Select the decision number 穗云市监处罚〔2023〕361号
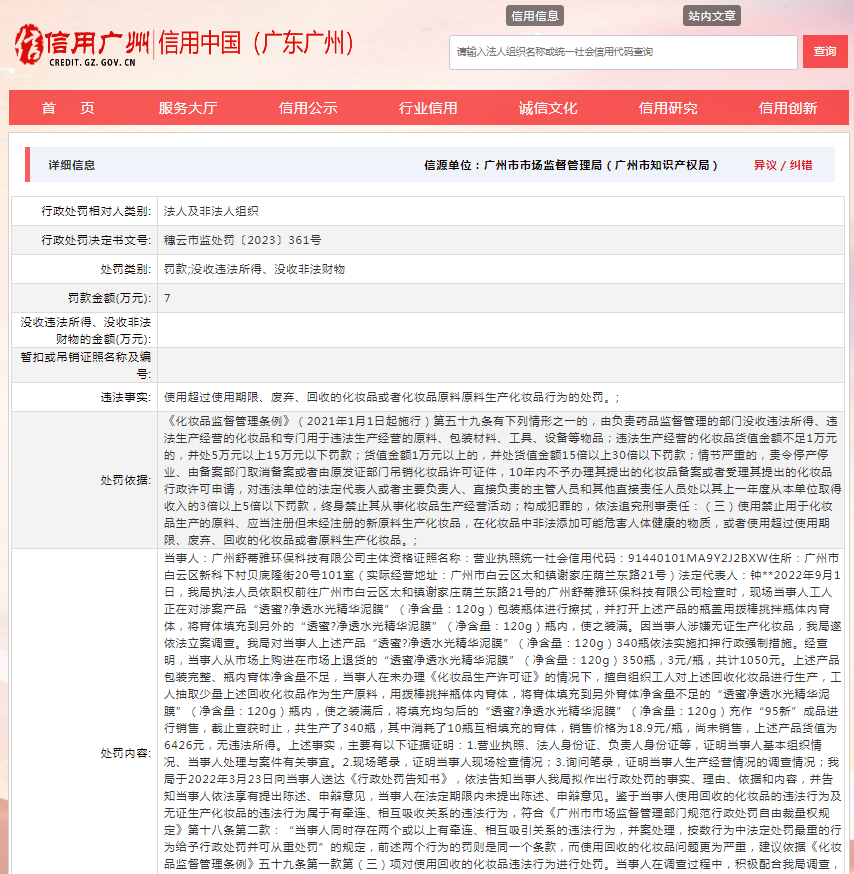The image size is (854, 874). pyautogui.click(x=243, y=240)
